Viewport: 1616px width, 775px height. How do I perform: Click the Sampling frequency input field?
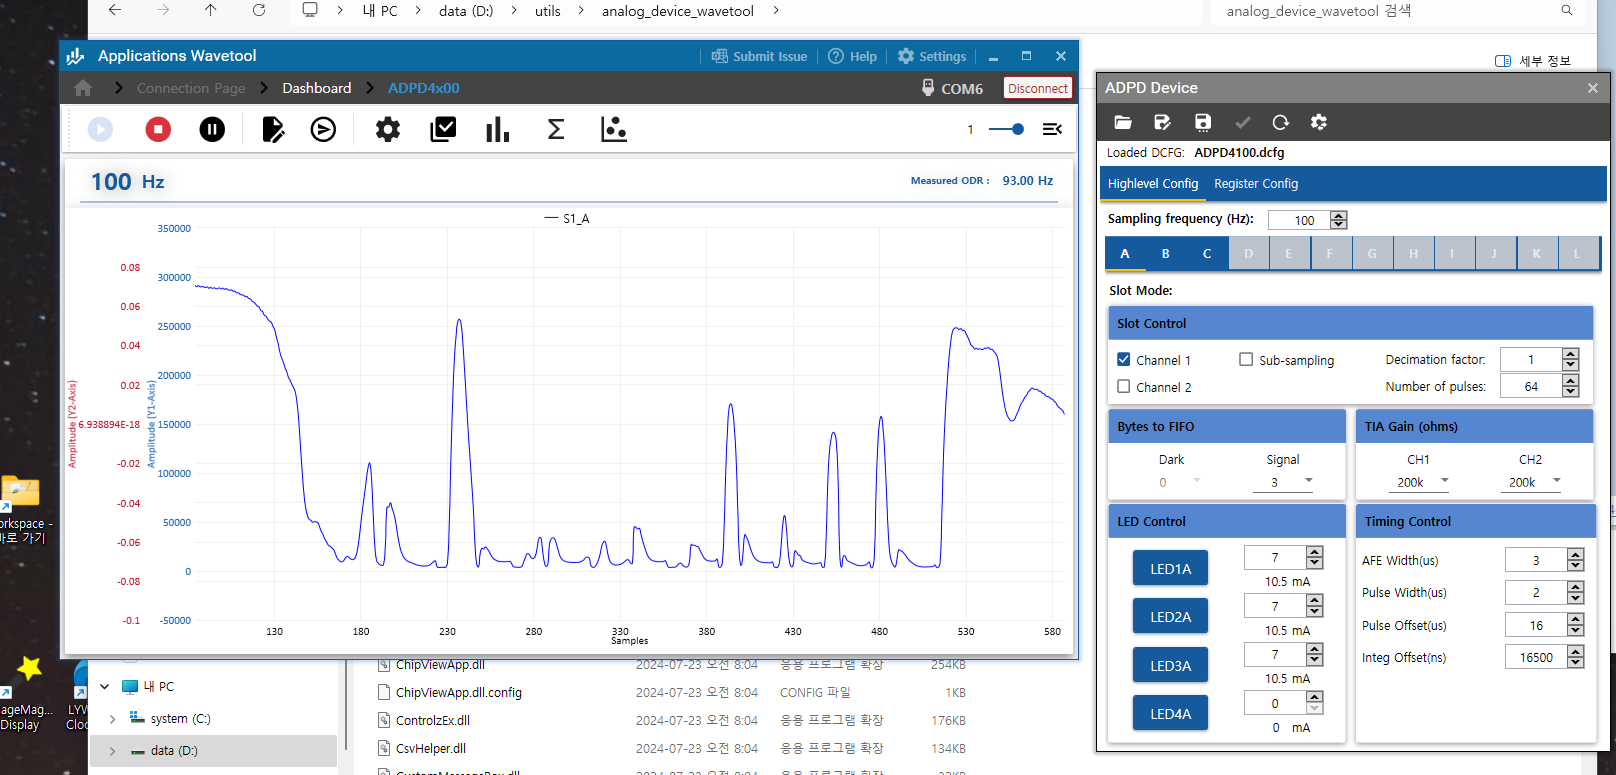click(1299, 220)
